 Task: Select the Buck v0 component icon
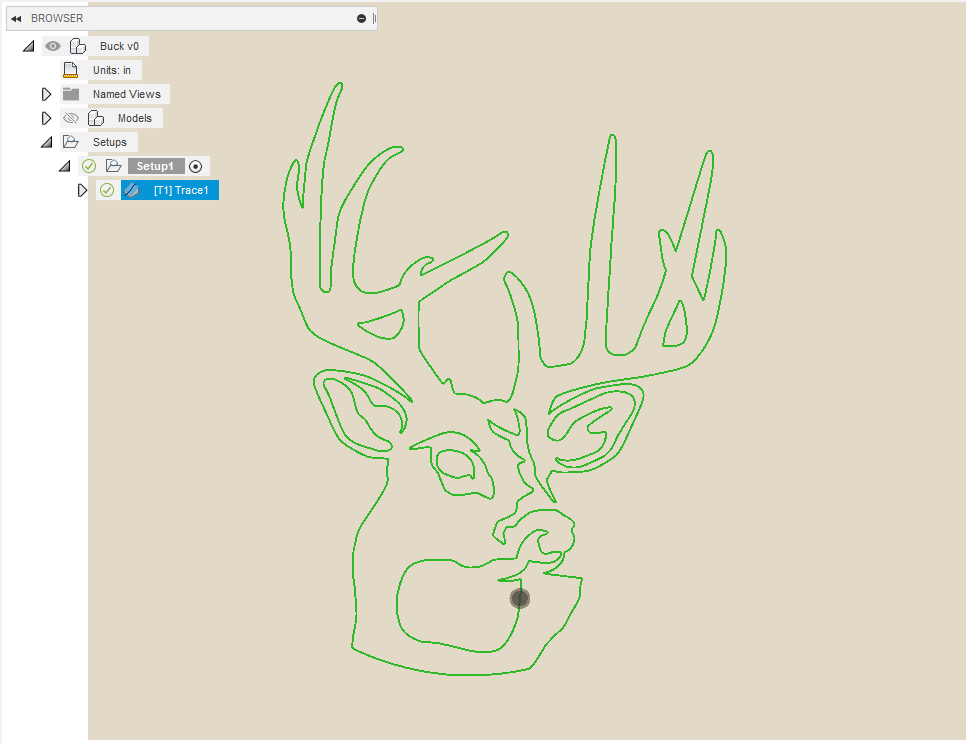click(78, 45)
